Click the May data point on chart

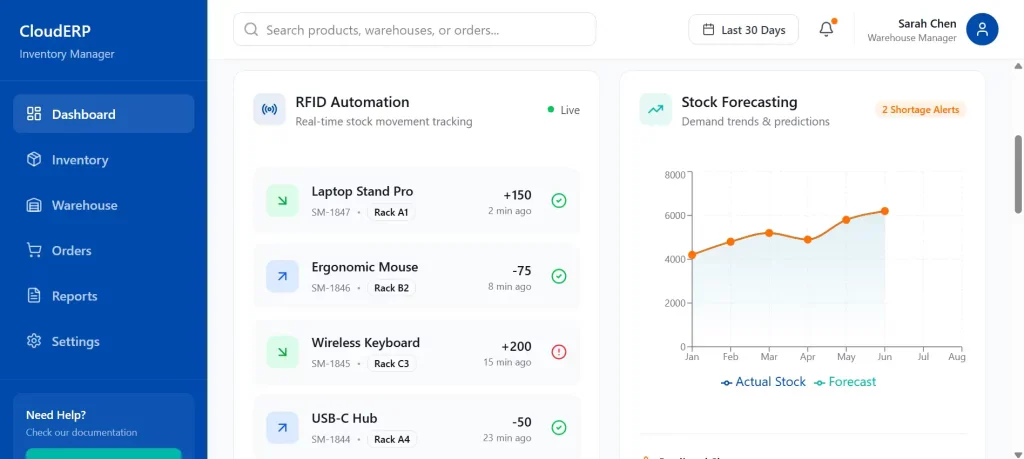click(x=846, y=220)
